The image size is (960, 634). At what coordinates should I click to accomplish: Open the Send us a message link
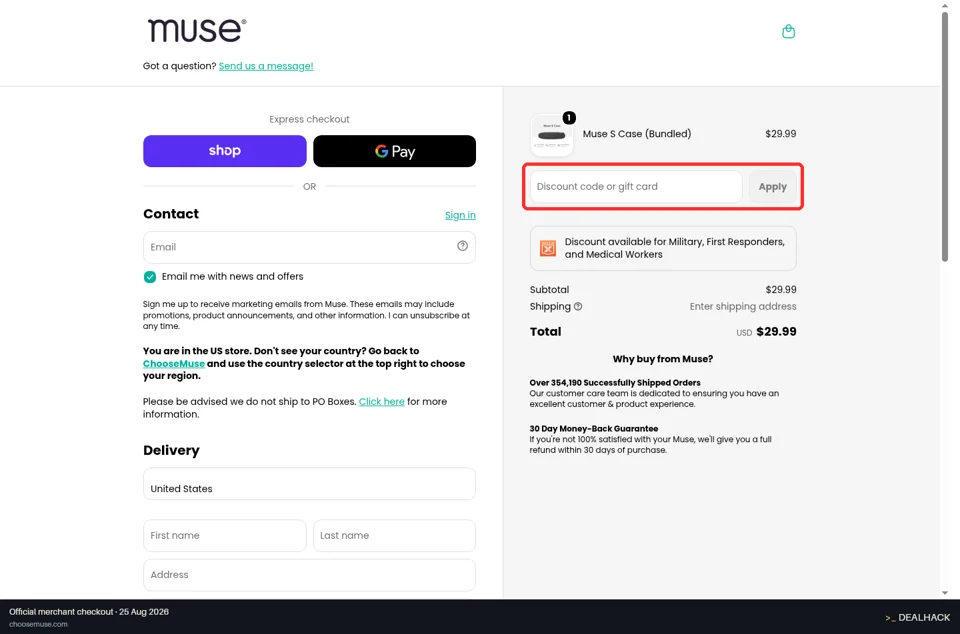click(266, 66)
